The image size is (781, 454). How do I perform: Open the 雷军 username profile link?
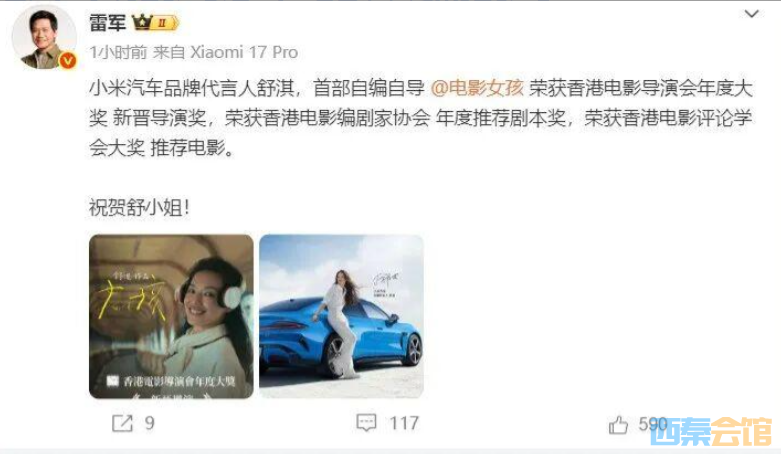tap(107, 22)
